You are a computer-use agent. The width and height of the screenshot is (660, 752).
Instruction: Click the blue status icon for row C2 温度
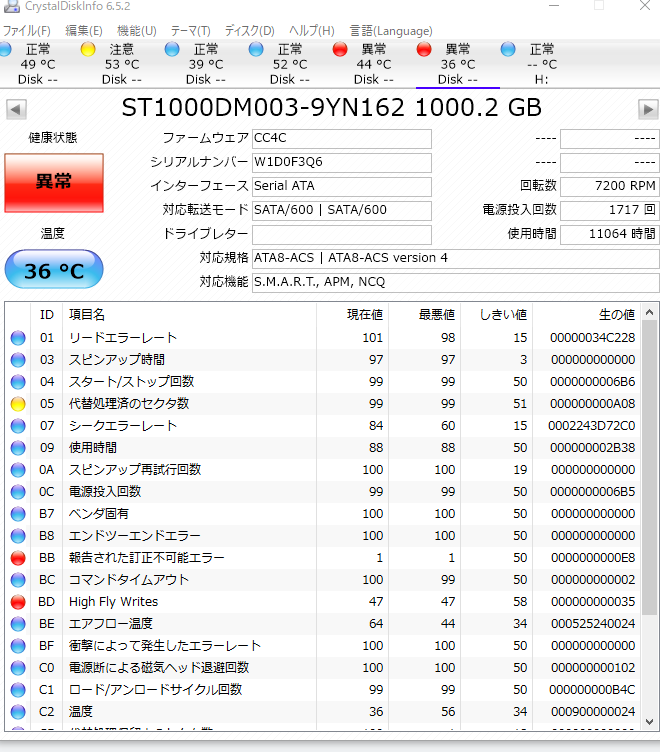pyautogui.click(x=18, y=712)
